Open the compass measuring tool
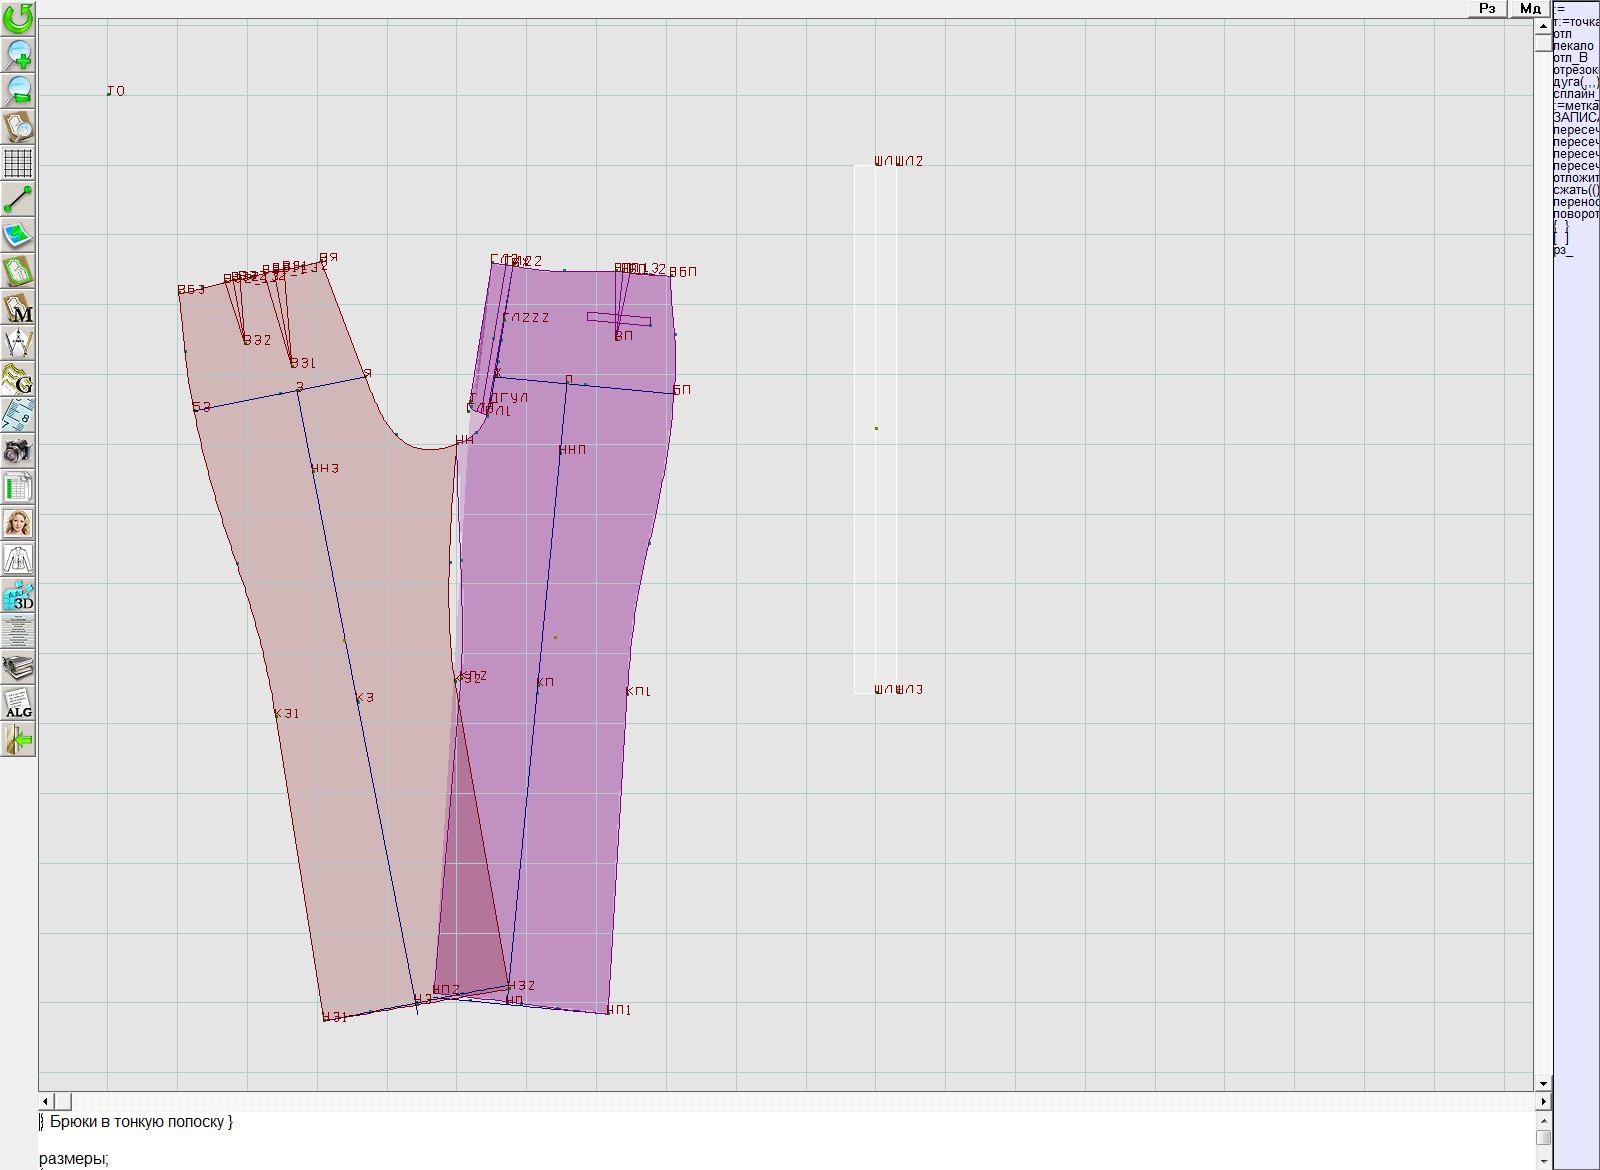This screenshot has height=1170, width=1600. (18, 343)
